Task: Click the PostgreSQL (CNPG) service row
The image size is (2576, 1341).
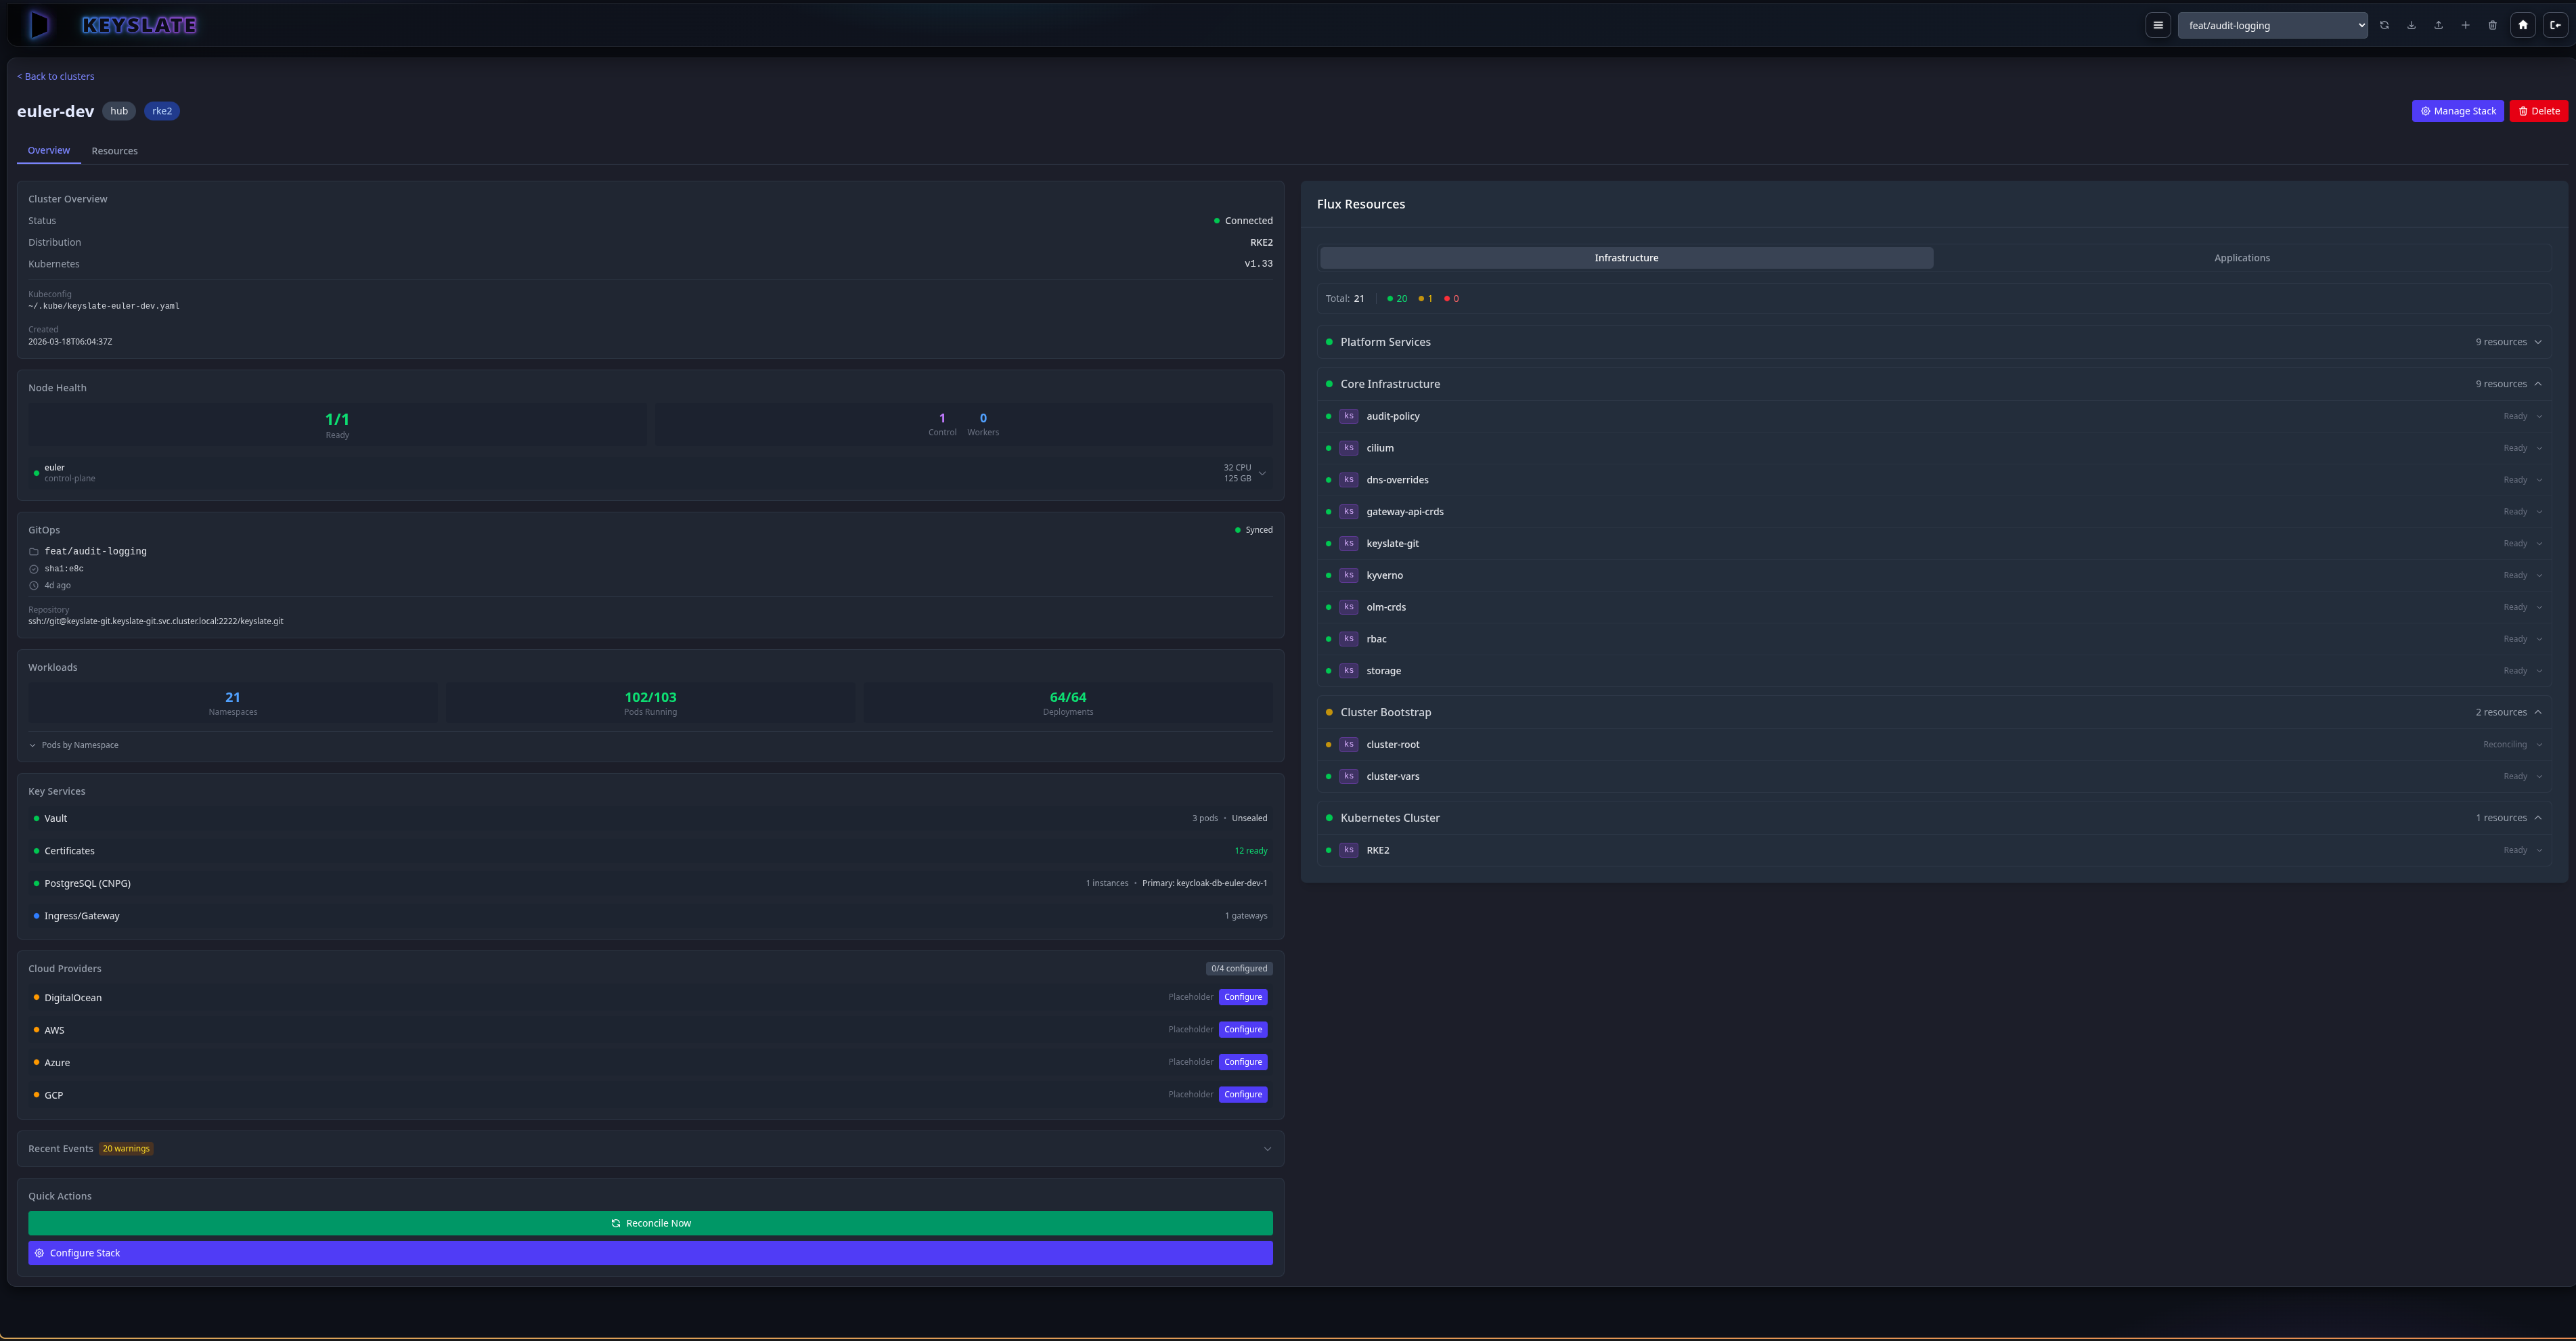Action: 650,883
